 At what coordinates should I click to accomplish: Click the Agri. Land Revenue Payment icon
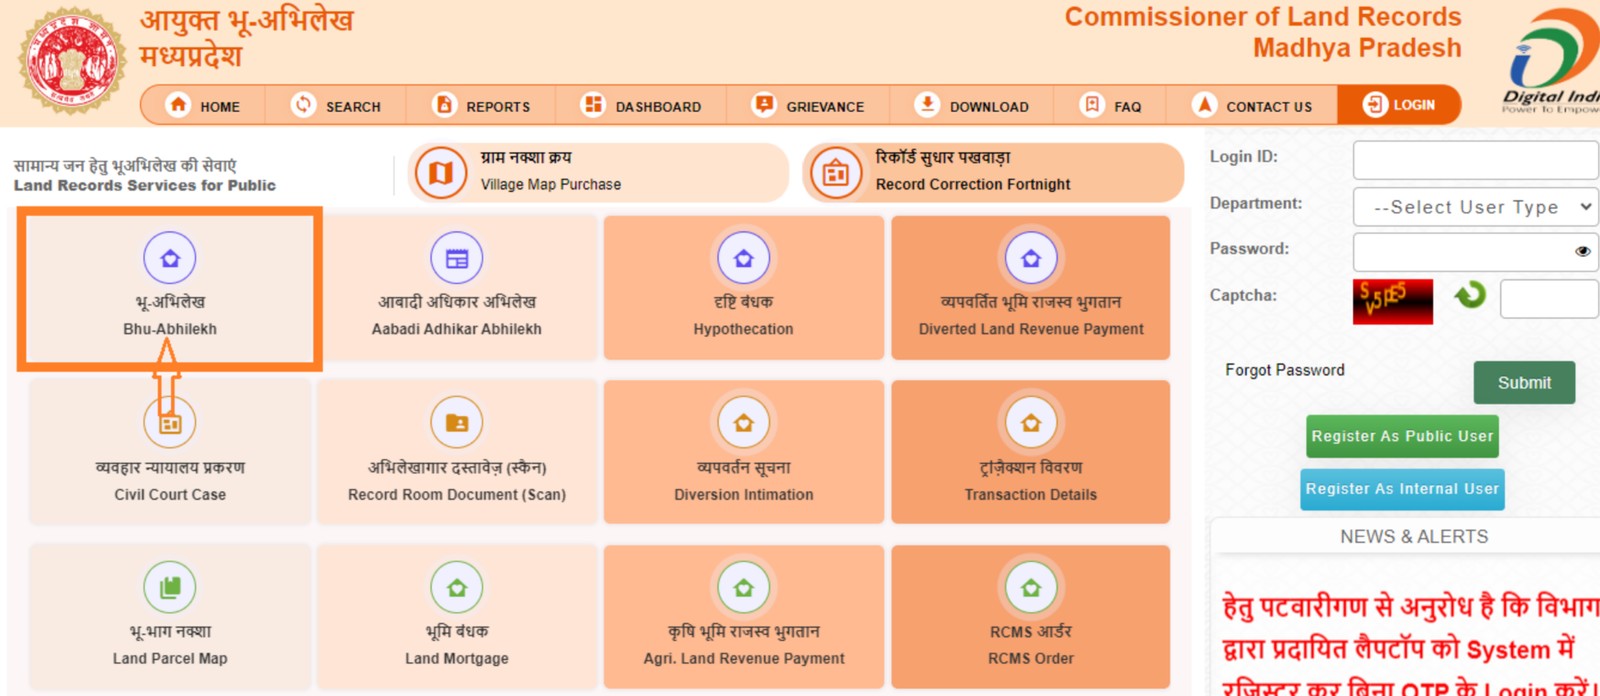(x=744, y=587)
